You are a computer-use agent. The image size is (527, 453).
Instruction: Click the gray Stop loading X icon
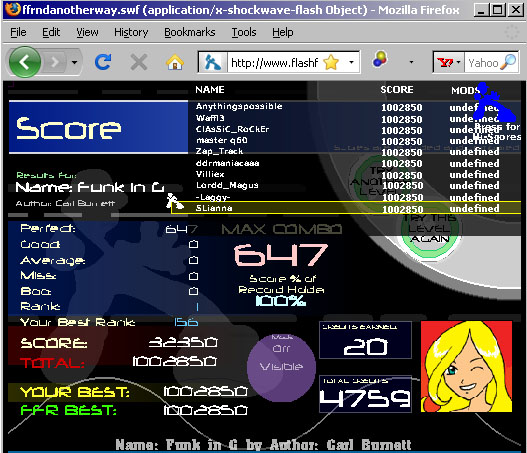(139, 62)
